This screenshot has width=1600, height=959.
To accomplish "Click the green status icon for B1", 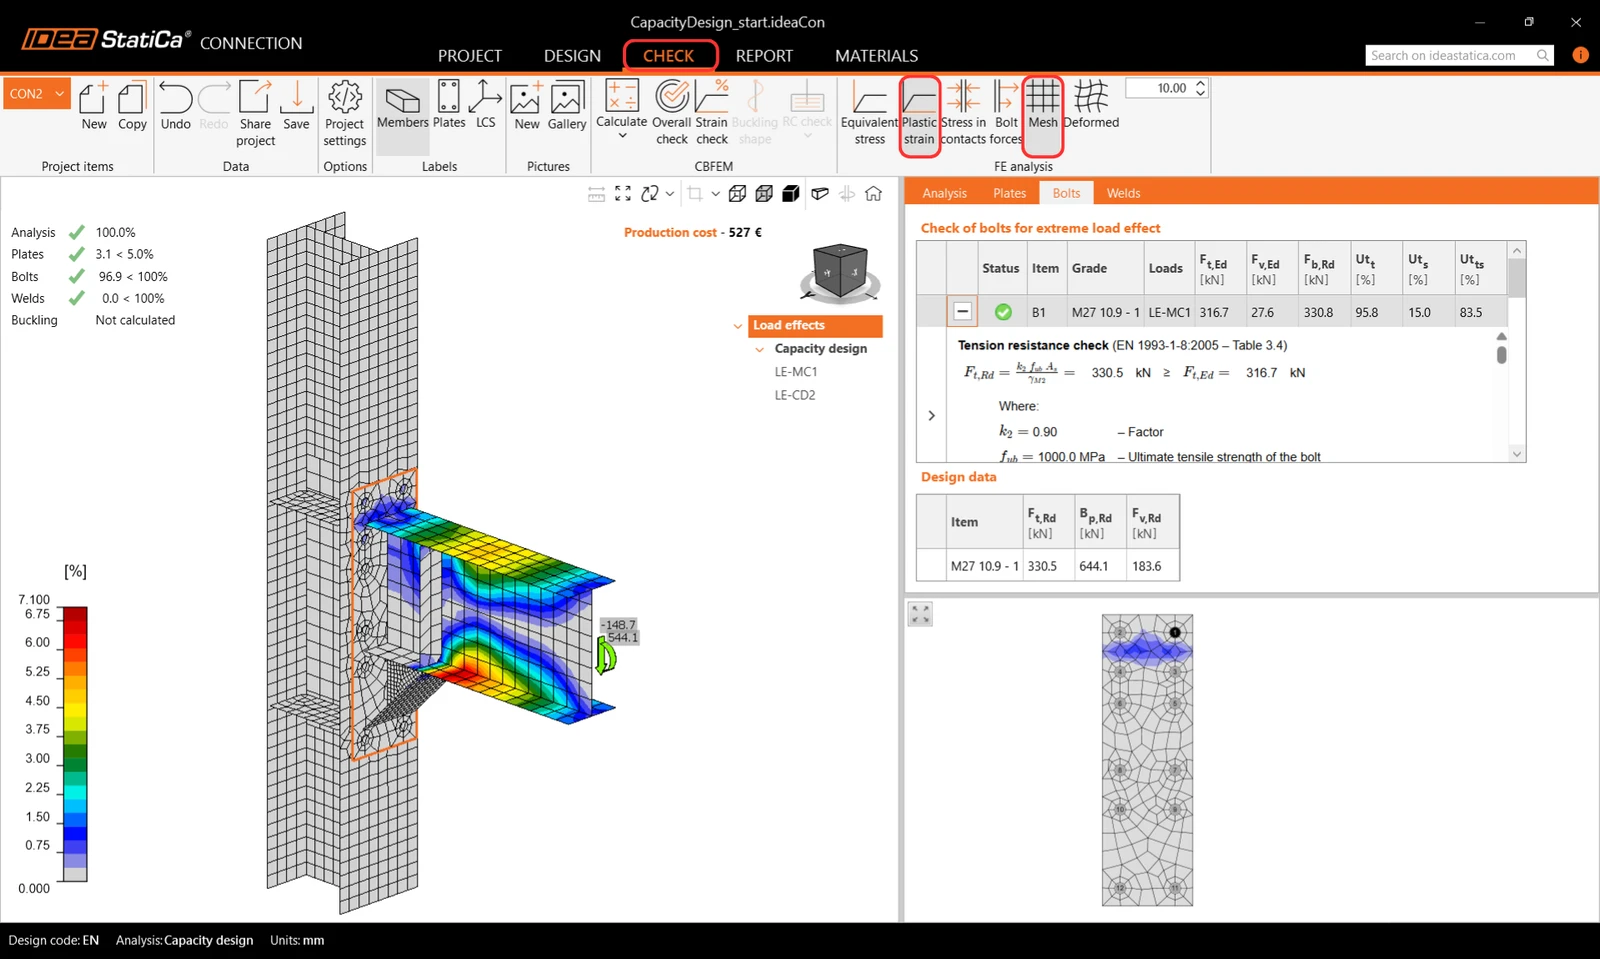I will (1002, 312).
